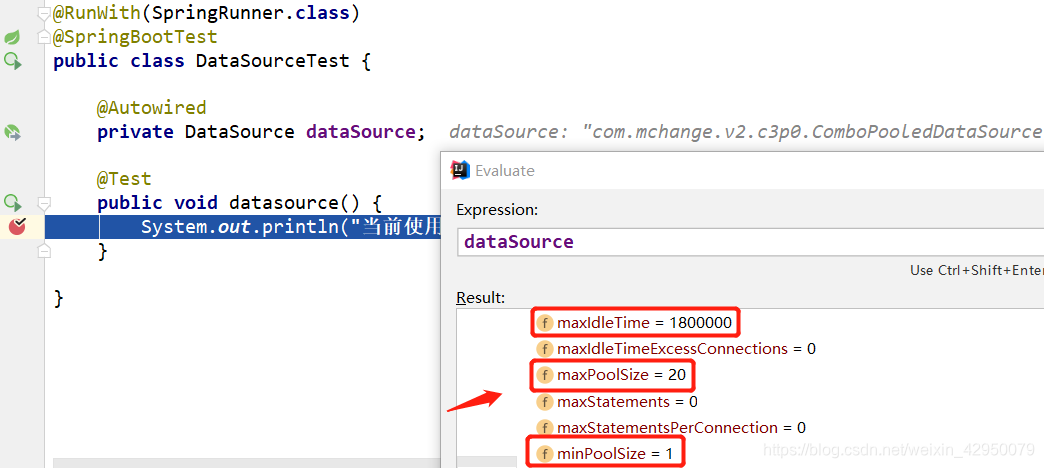Click the autowired bean gutter icon beside dataSource
Viewport: 1044px width, 468px height.
pyautogui.click(x=13, y=132)
